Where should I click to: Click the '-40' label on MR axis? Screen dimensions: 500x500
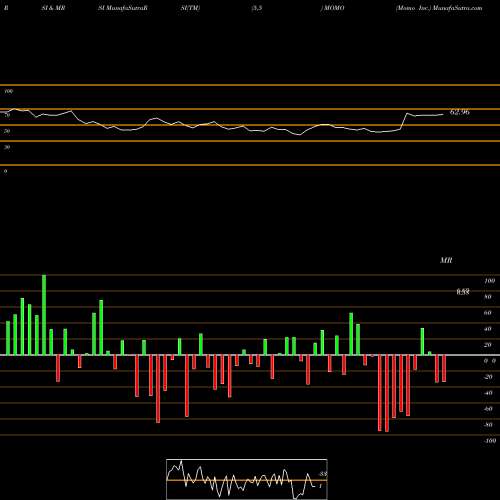pos(488,393)
